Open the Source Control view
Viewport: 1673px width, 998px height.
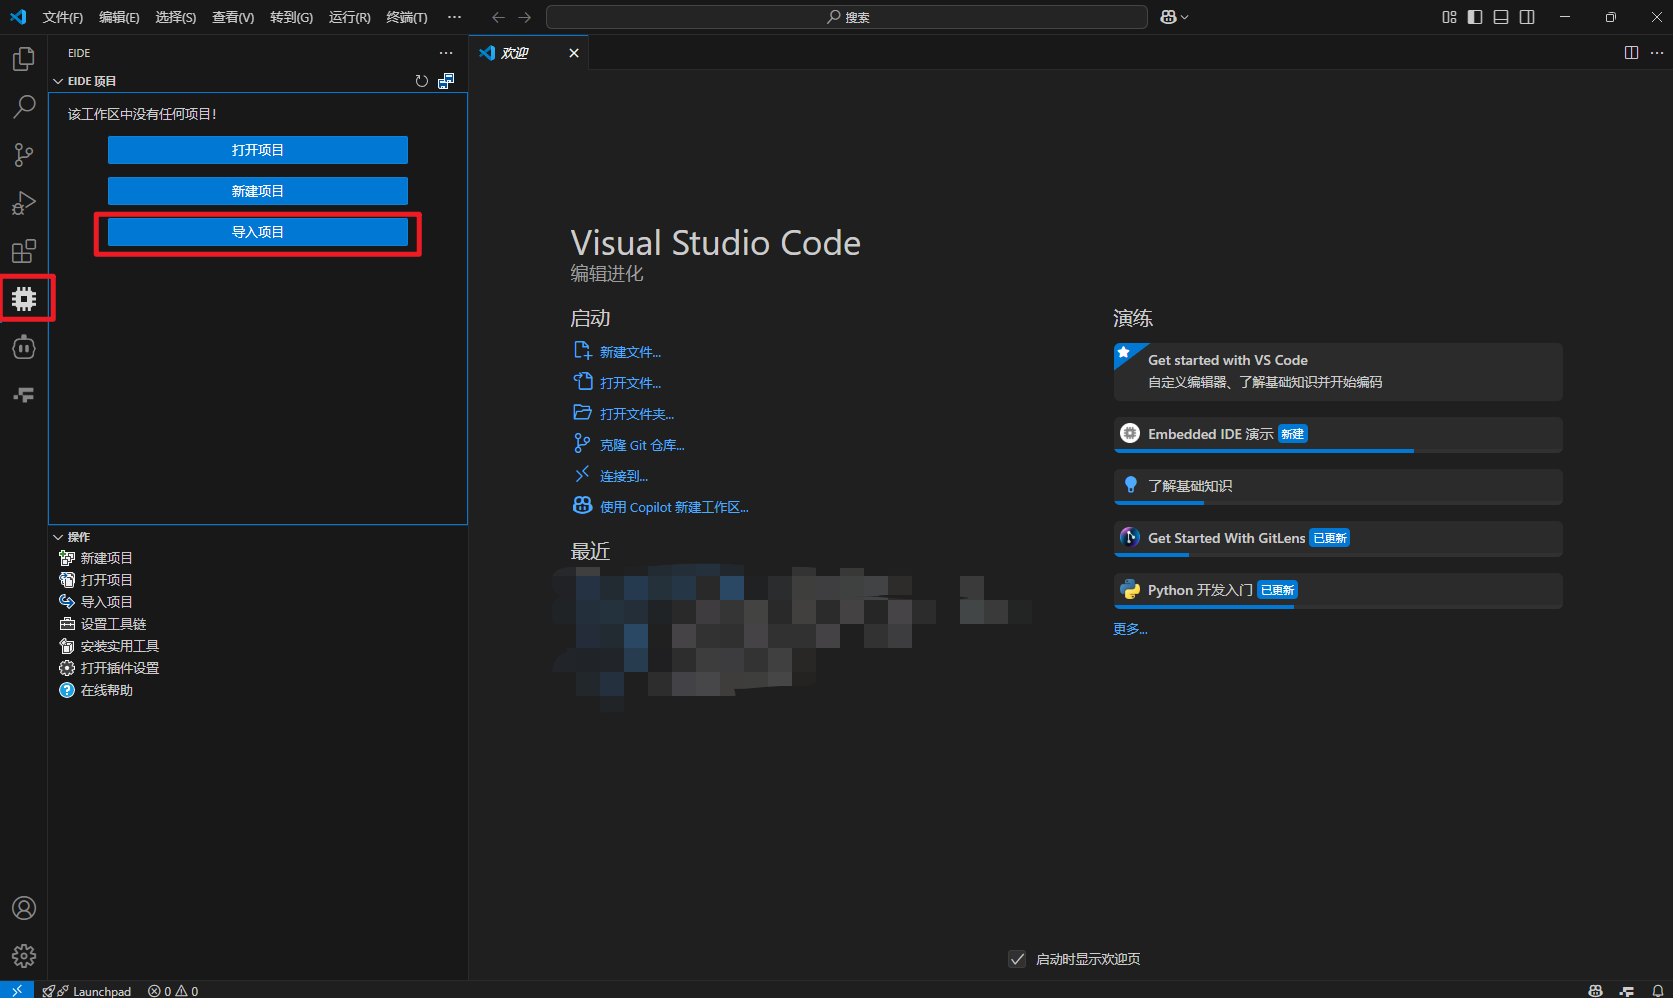(x=24, y=155)
